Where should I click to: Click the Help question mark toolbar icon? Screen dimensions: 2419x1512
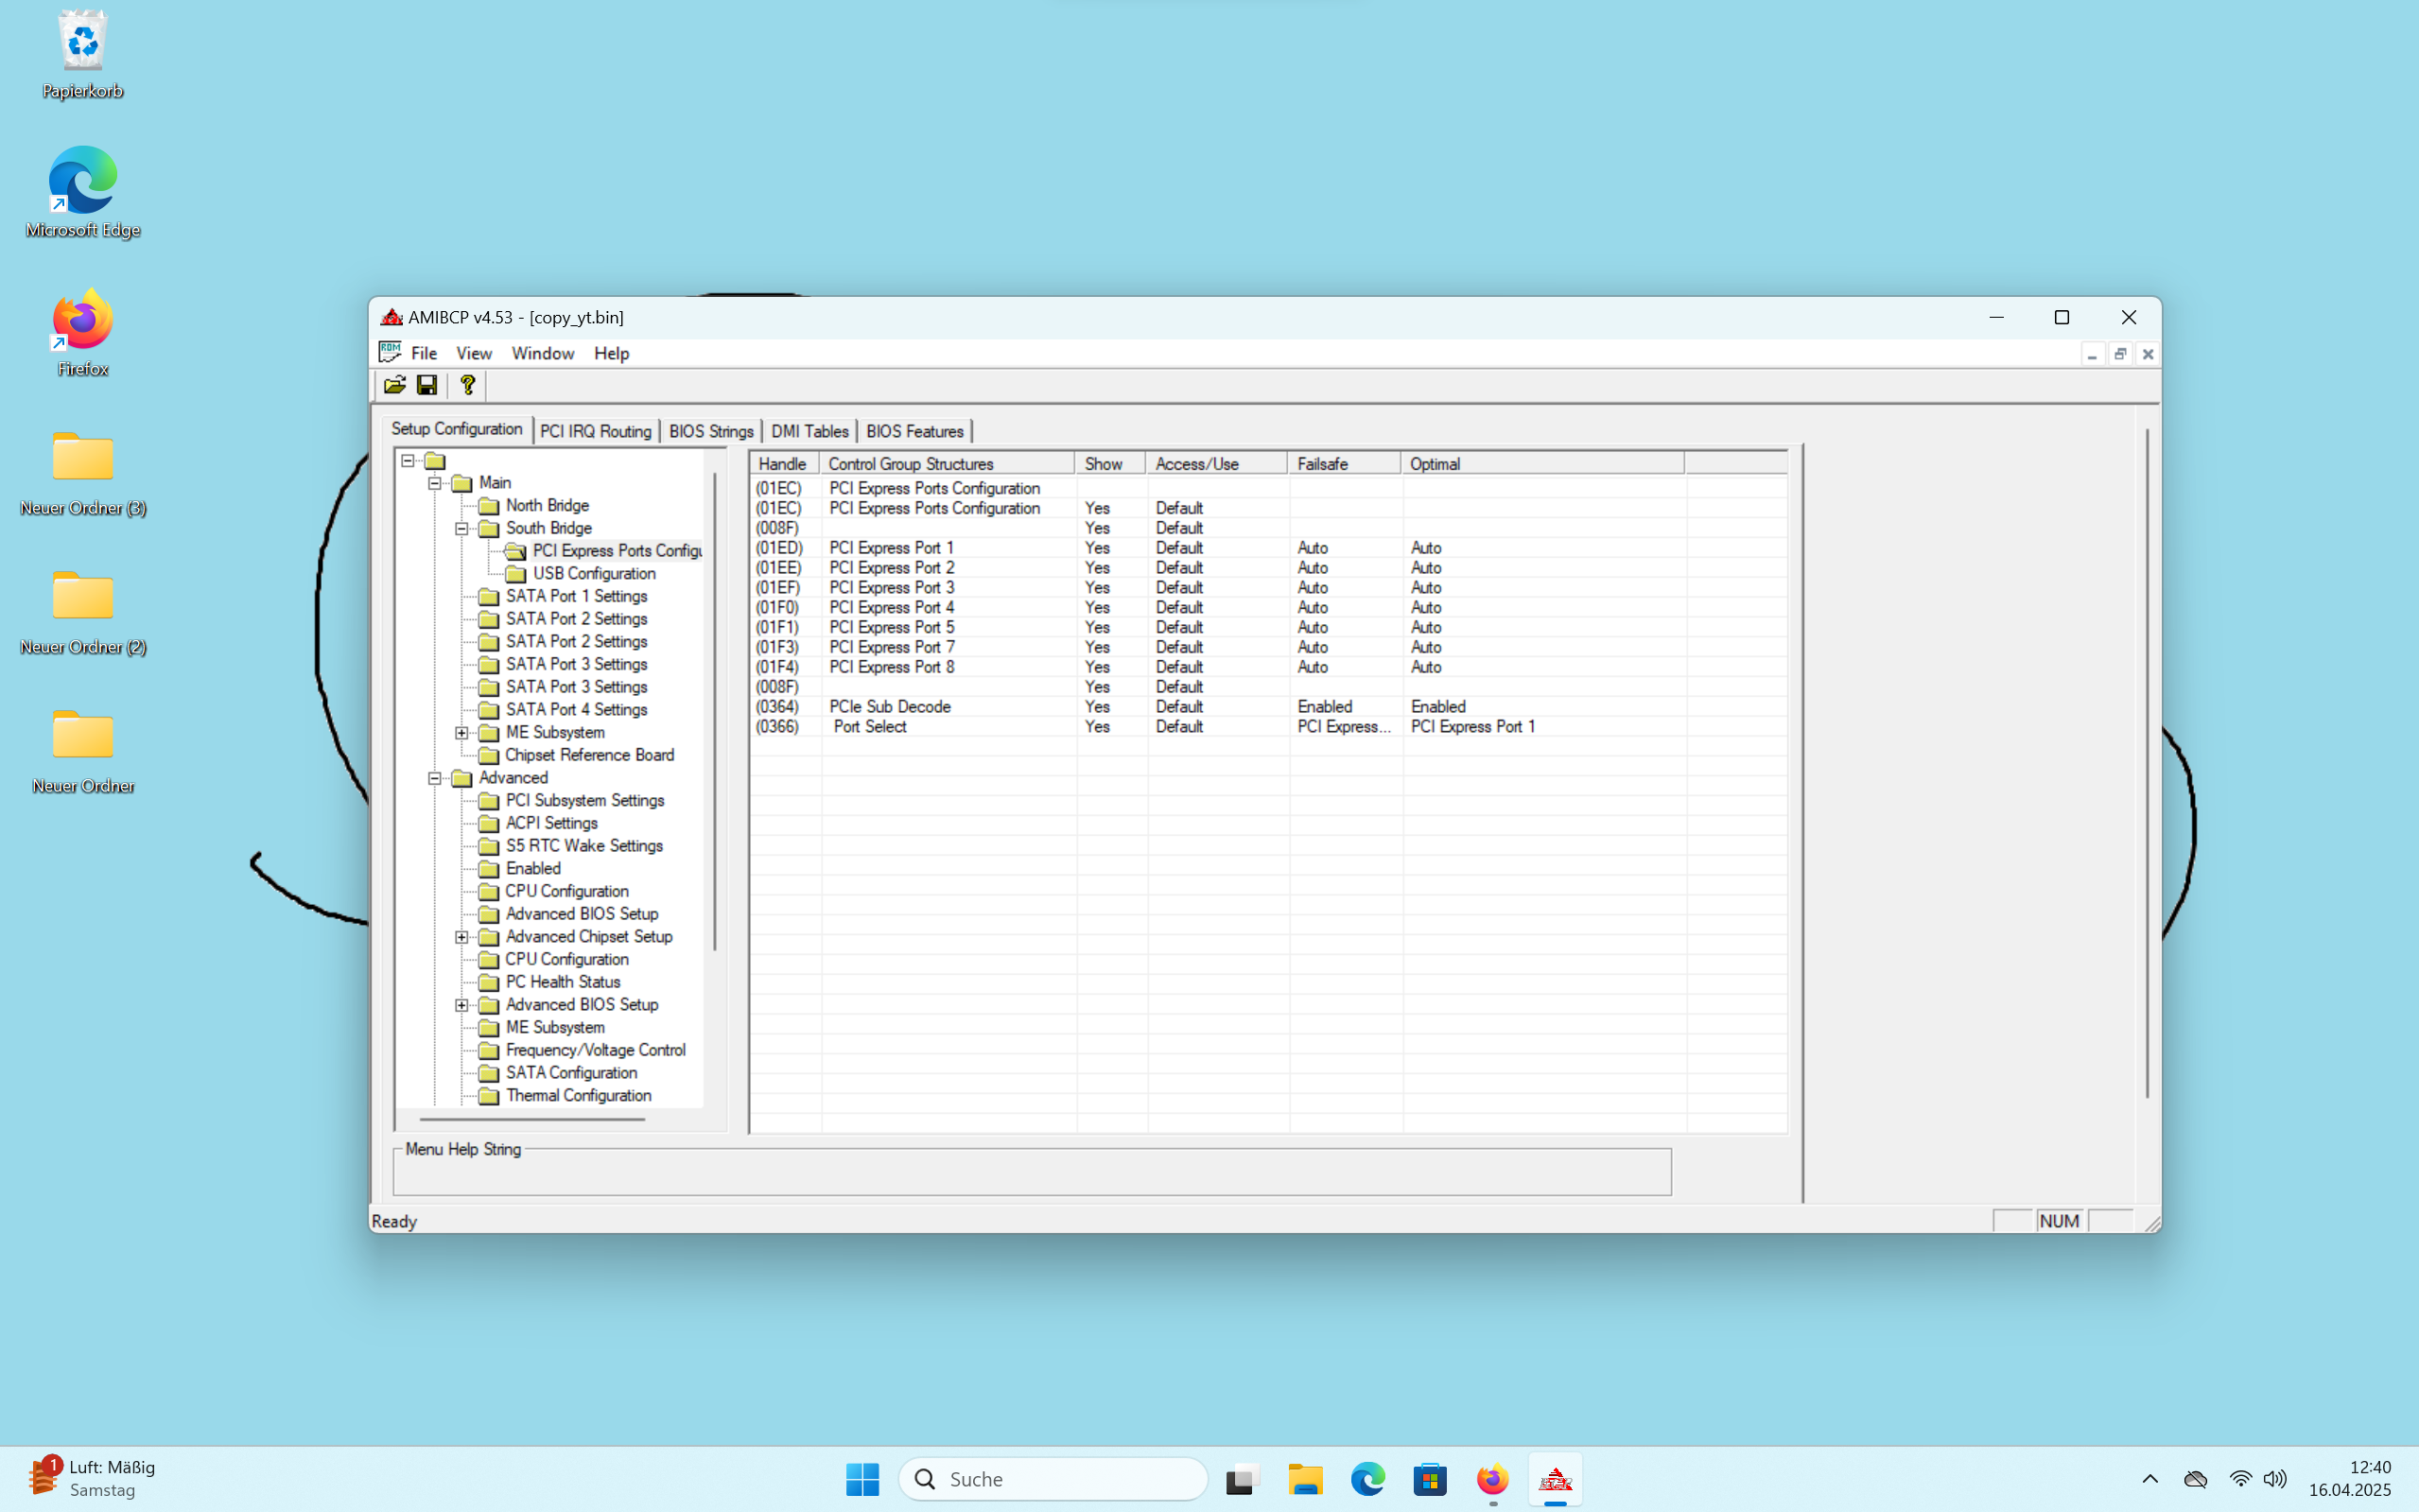[x=467, y=385]
